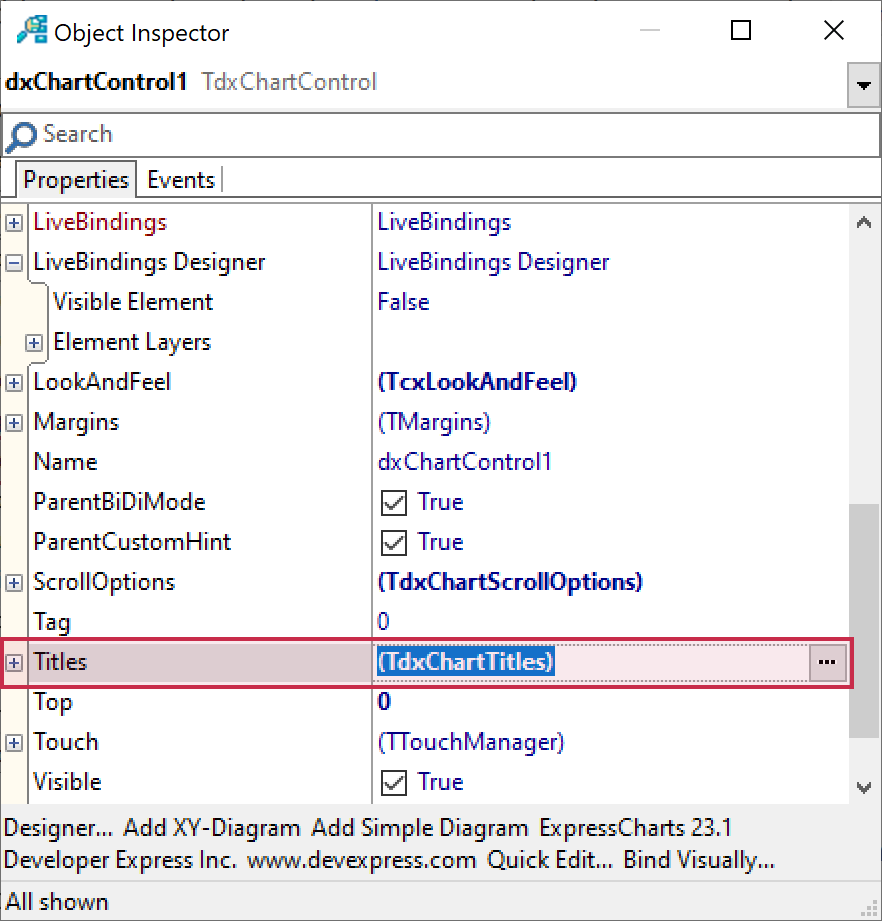Expand the Element Layers node
This screenshot has height=921, width=882.
(34, 342)
